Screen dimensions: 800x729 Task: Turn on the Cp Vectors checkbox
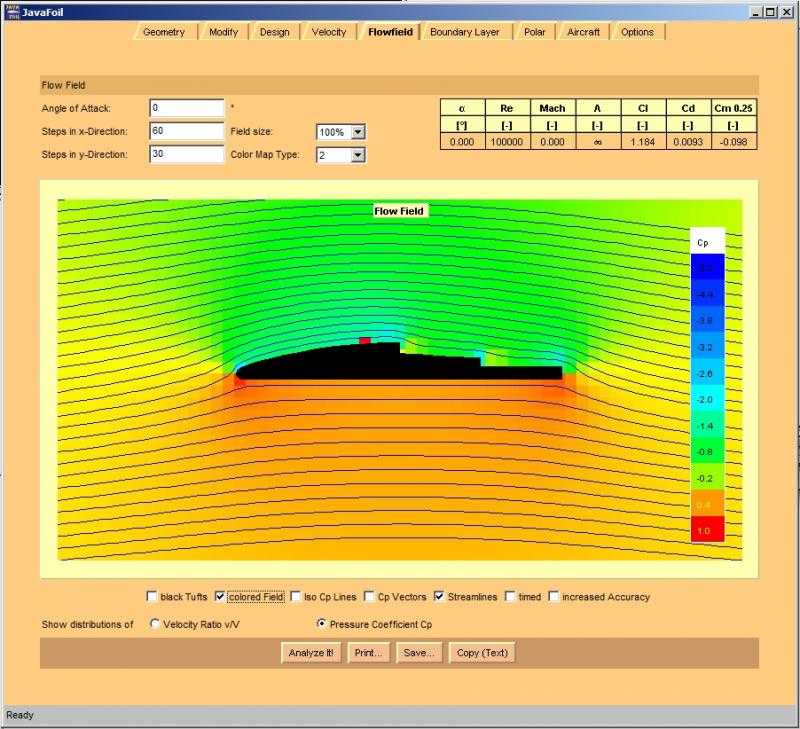click(x=369, y=597)
